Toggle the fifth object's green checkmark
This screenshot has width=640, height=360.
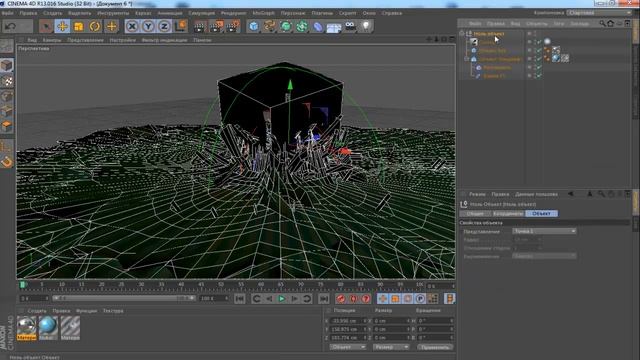pyautogui.click(x=538, y=67)
